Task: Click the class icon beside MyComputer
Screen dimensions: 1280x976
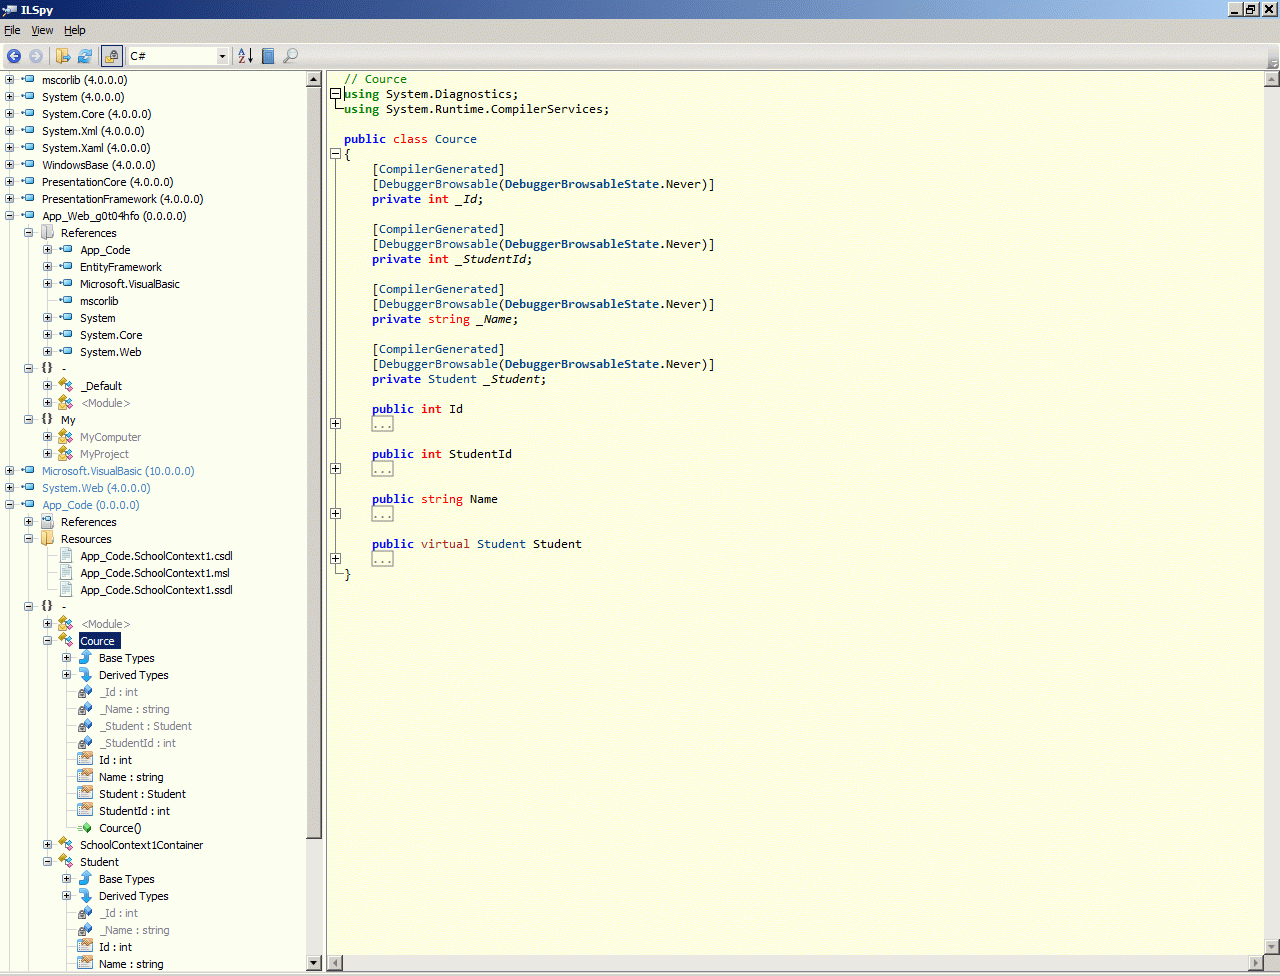Action: [66, 437]
